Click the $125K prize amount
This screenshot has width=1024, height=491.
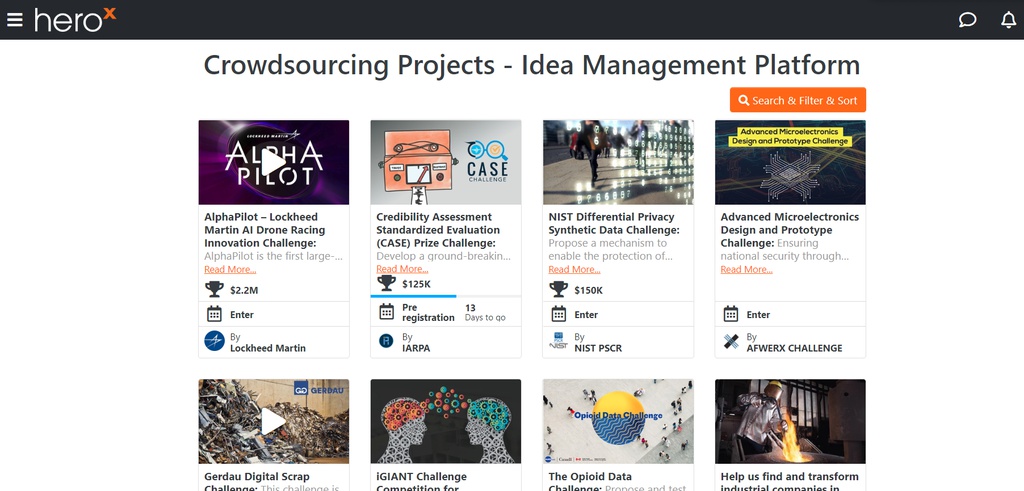pos(417,284)
